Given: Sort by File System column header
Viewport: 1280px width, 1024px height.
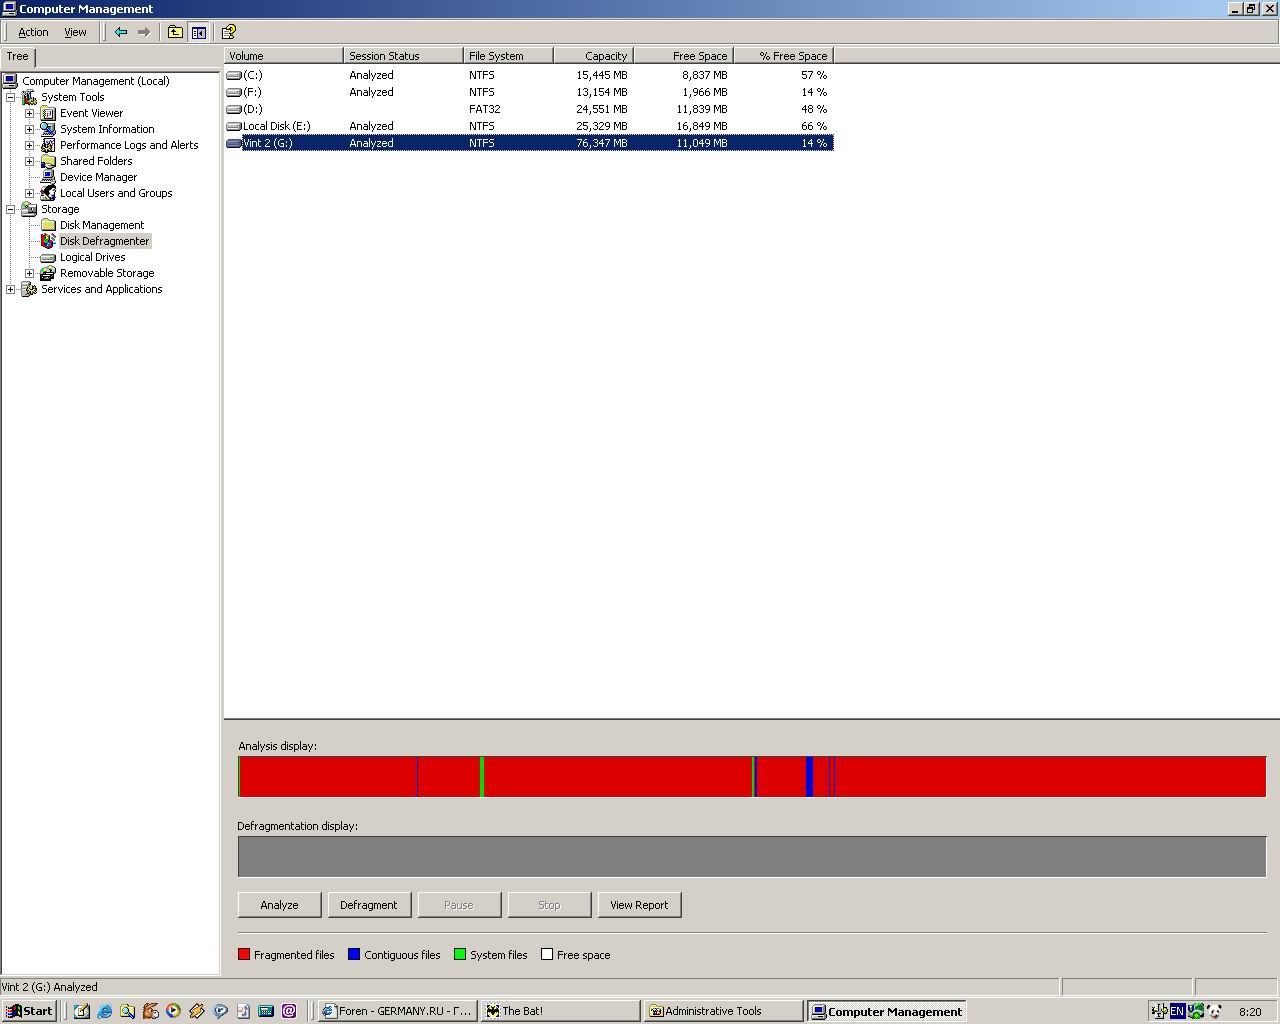Looking at the screenshot, I should pyautogui.click(x=509, y=56).
